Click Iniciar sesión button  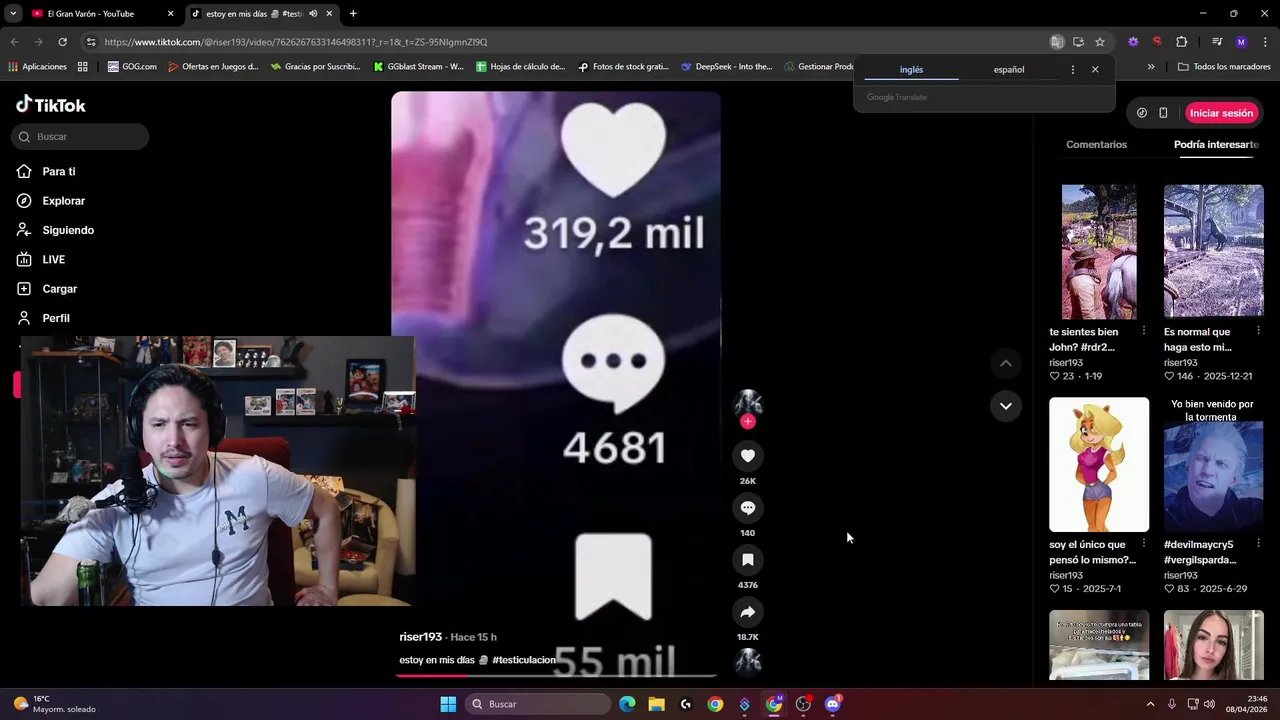pyautogui.click(x=1221, y=113)
